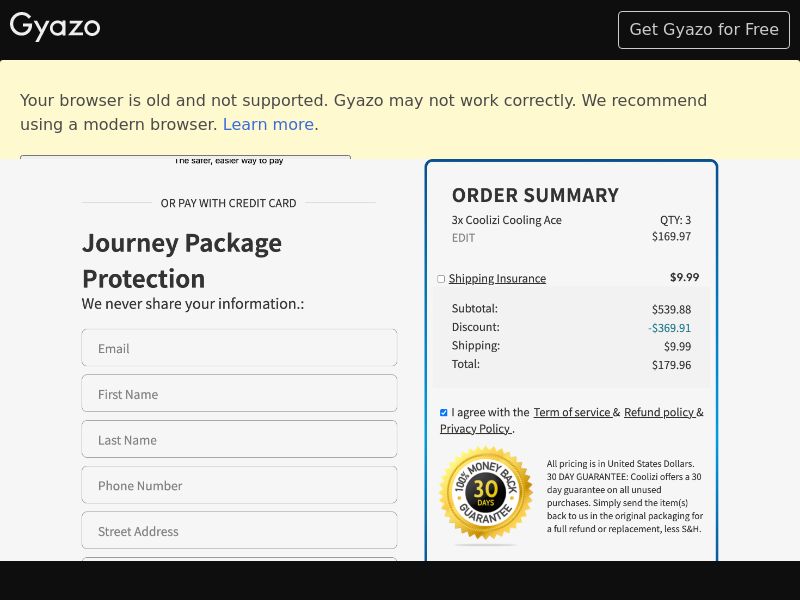Focus the Street Address field

[239, 531]
